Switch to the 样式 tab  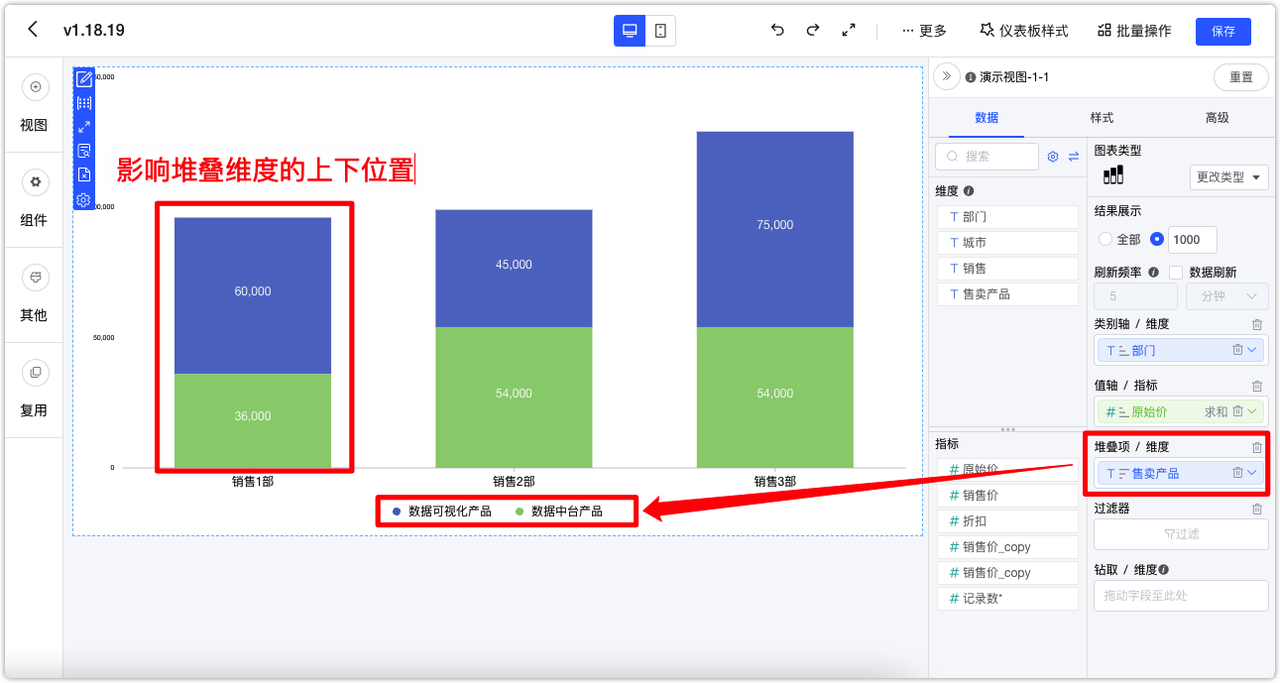click(x=1101, y=117)
